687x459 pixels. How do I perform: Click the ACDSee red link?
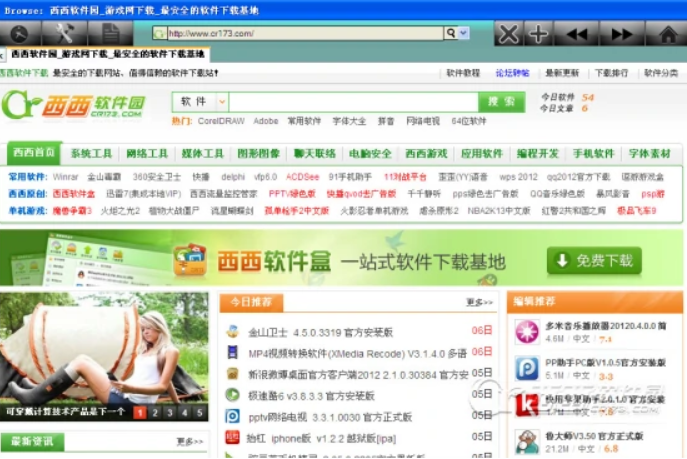tap(302, 177)
